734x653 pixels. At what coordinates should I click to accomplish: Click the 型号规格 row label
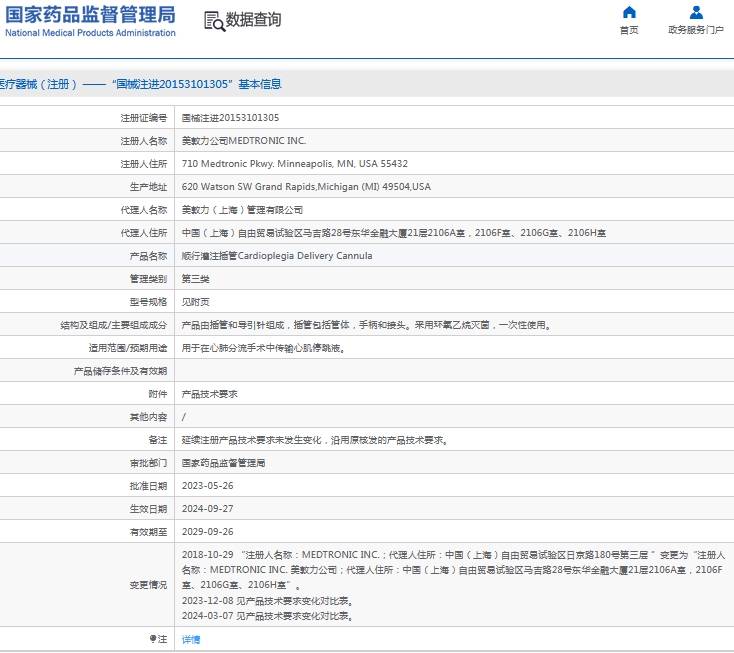click(x=148, y=302)
